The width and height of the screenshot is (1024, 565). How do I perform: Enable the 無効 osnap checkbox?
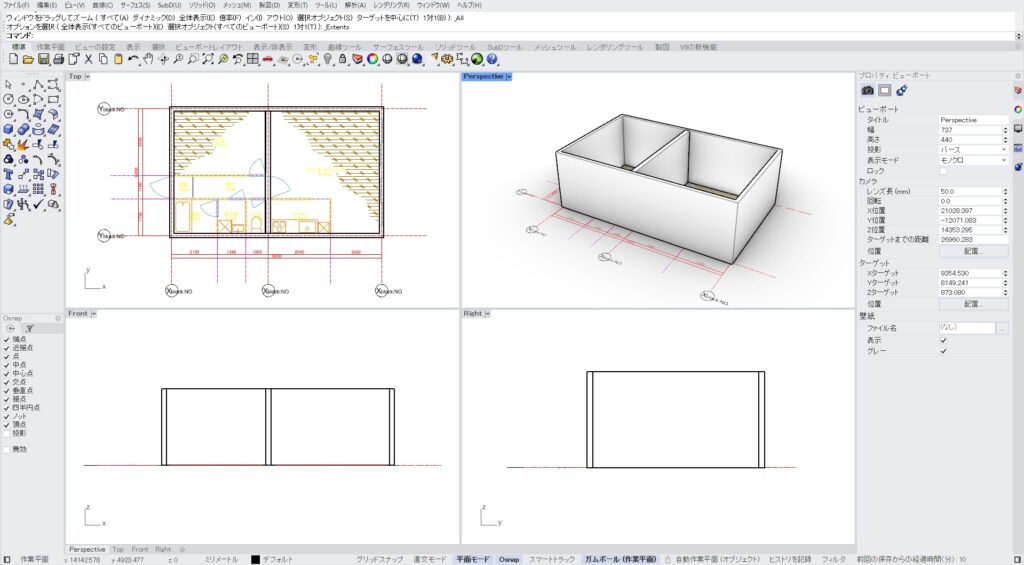tap(7, 449)
